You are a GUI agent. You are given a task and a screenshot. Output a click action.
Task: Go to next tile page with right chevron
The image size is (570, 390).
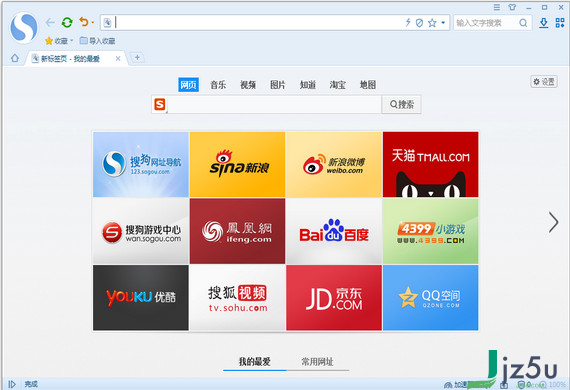tap(554, 222)
